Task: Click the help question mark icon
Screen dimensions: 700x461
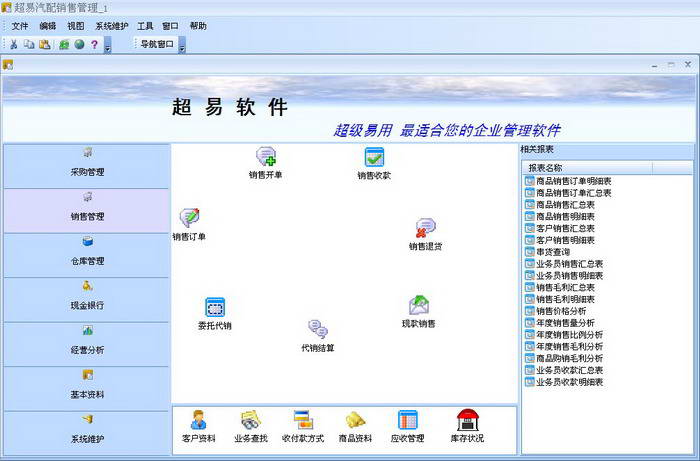Action: 94,44
